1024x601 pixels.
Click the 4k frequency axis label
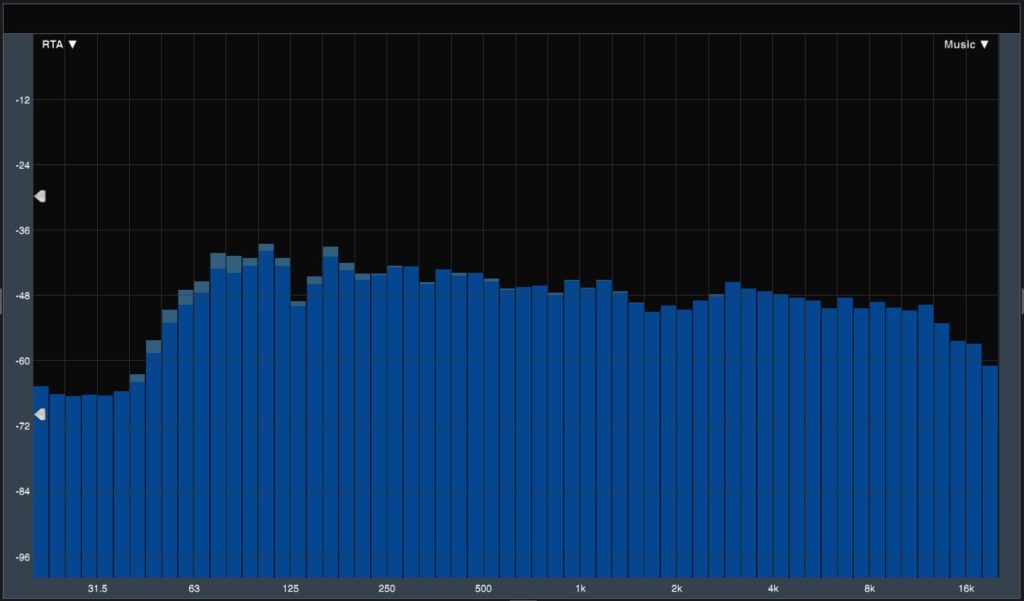coord(773,588)
